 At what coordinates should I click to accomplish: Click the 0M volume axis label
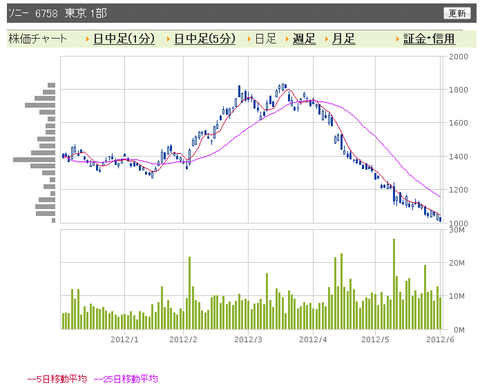(x=459, y=330)
